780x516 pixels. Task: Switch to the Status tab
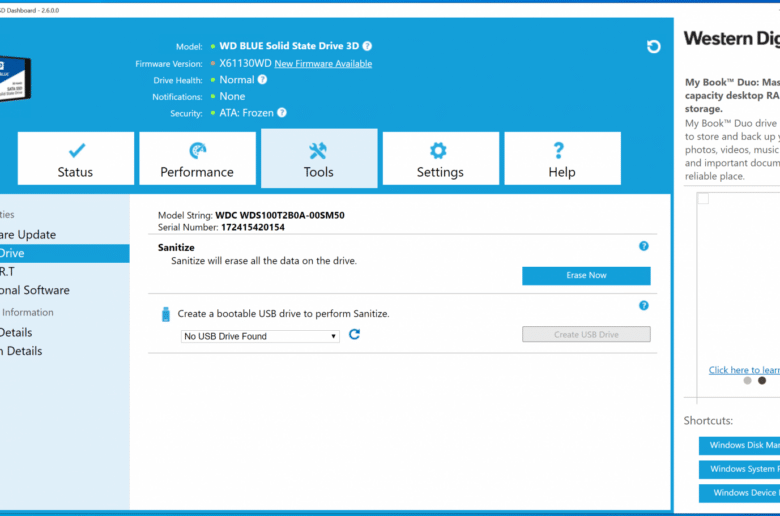click(x=76, y=158)
